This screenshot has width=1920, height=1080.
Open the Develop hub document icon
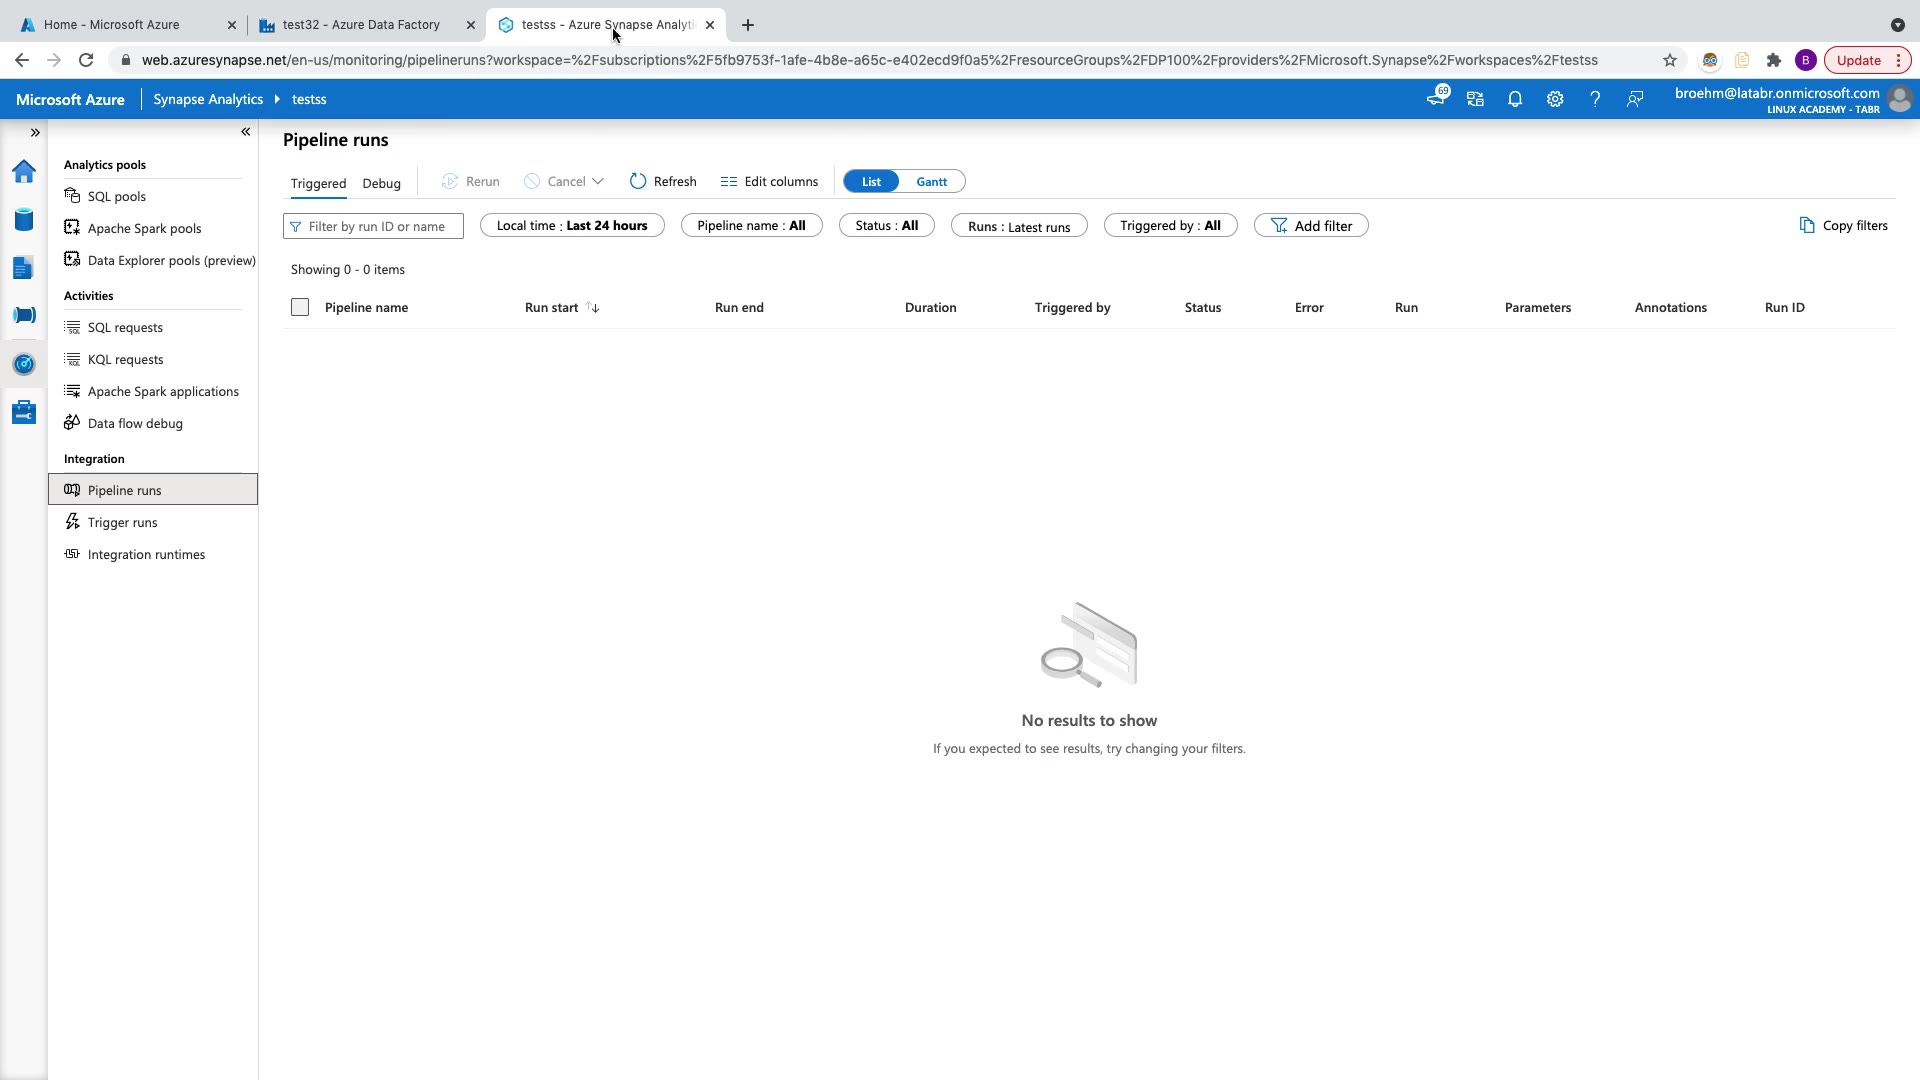coord(24,268)
